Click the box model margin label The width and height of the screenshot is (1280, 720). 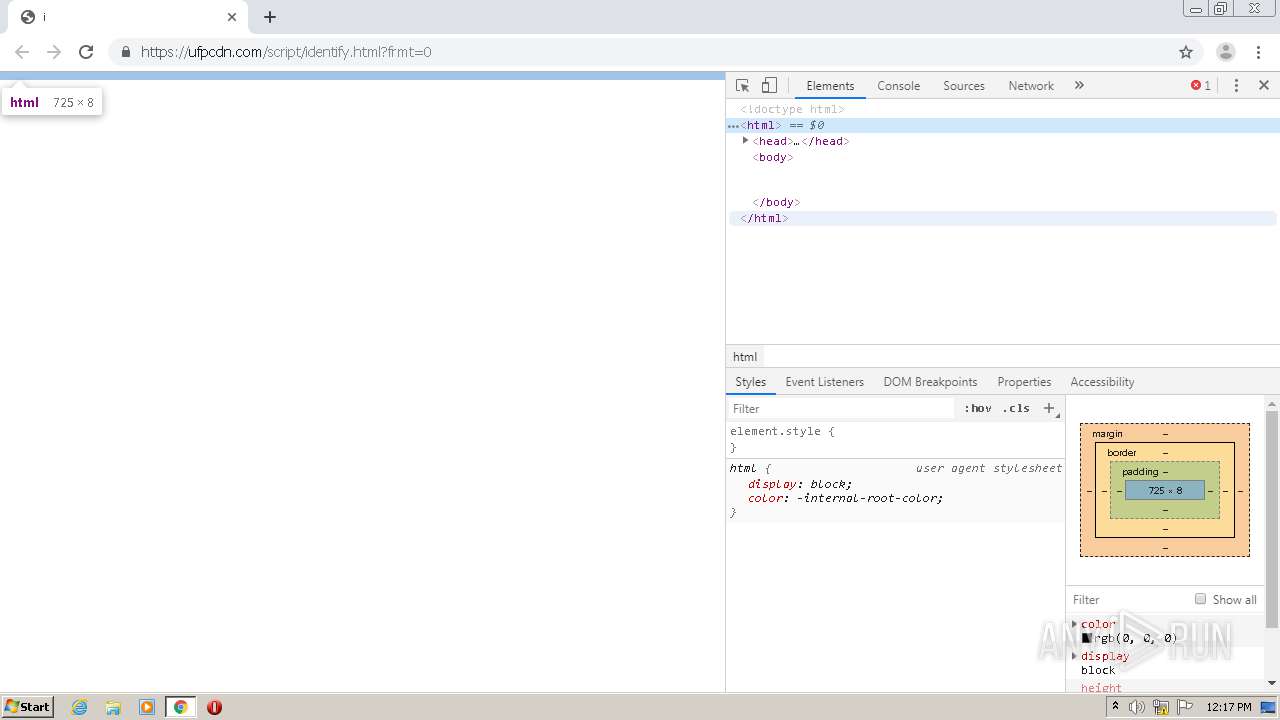click(x=1107, y=434)
